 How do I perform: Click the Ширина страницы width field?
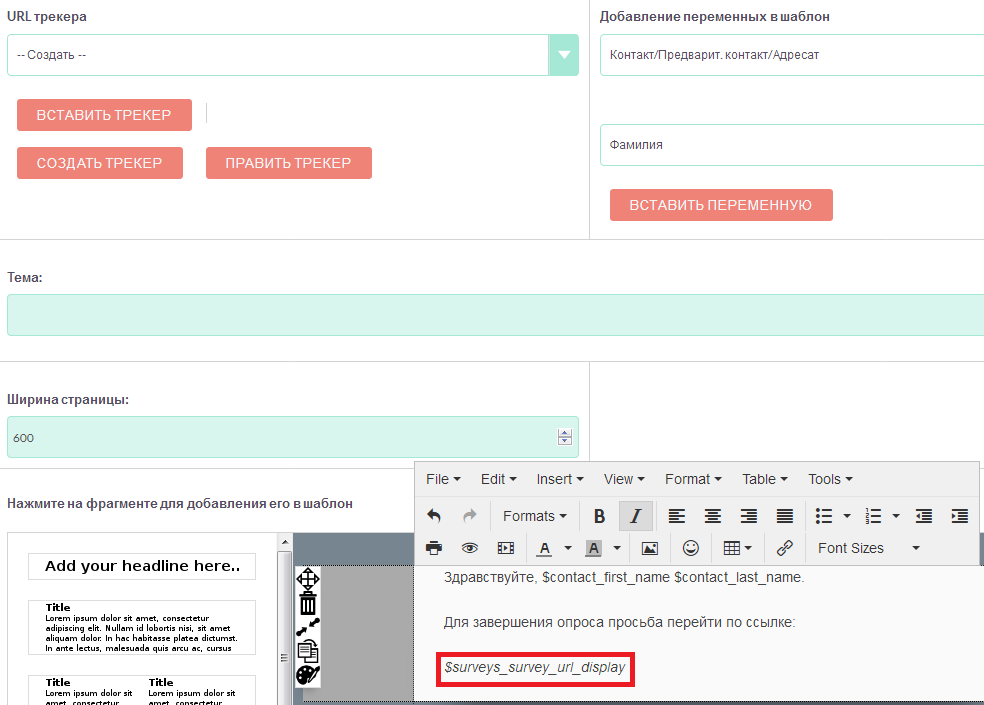[x=292, y=438]
